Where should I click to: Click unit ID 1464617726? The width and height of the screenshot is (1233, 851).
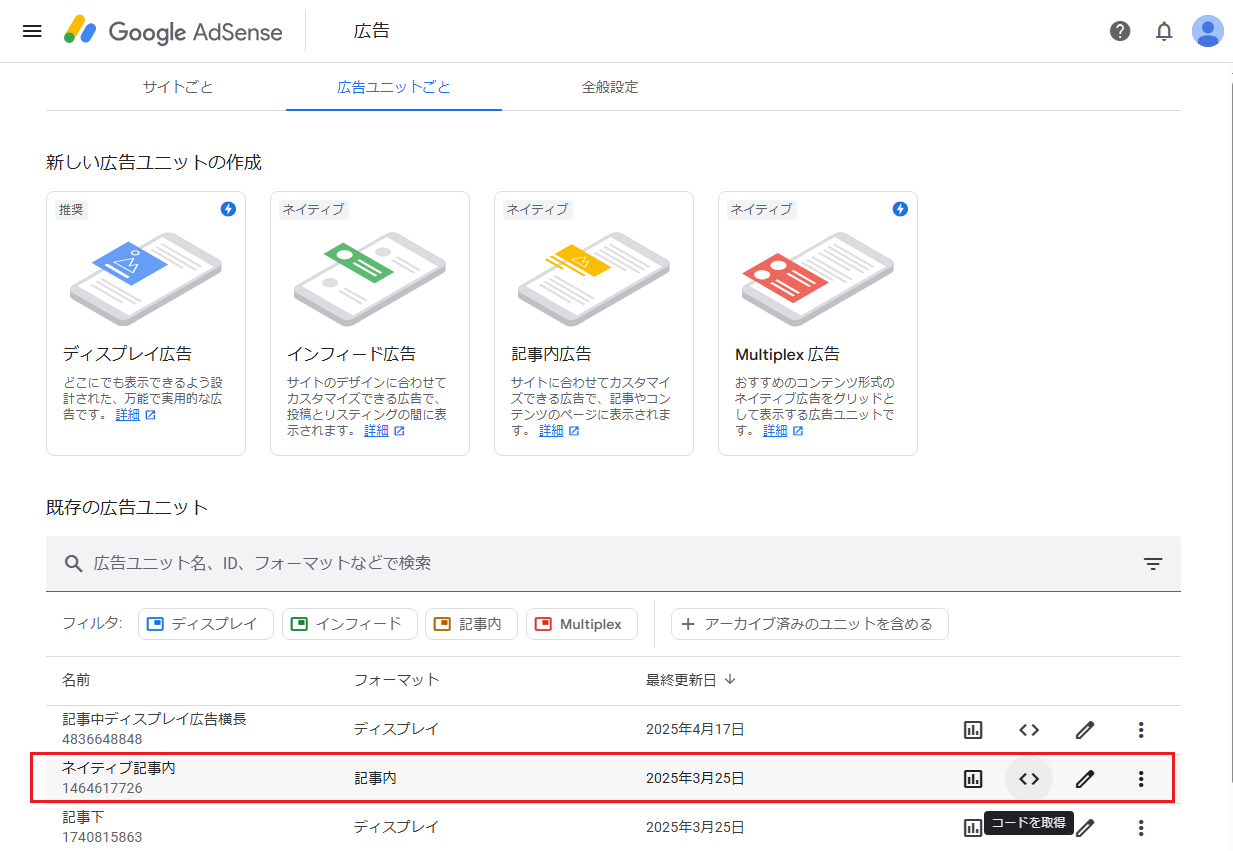(x=102, y=788)
